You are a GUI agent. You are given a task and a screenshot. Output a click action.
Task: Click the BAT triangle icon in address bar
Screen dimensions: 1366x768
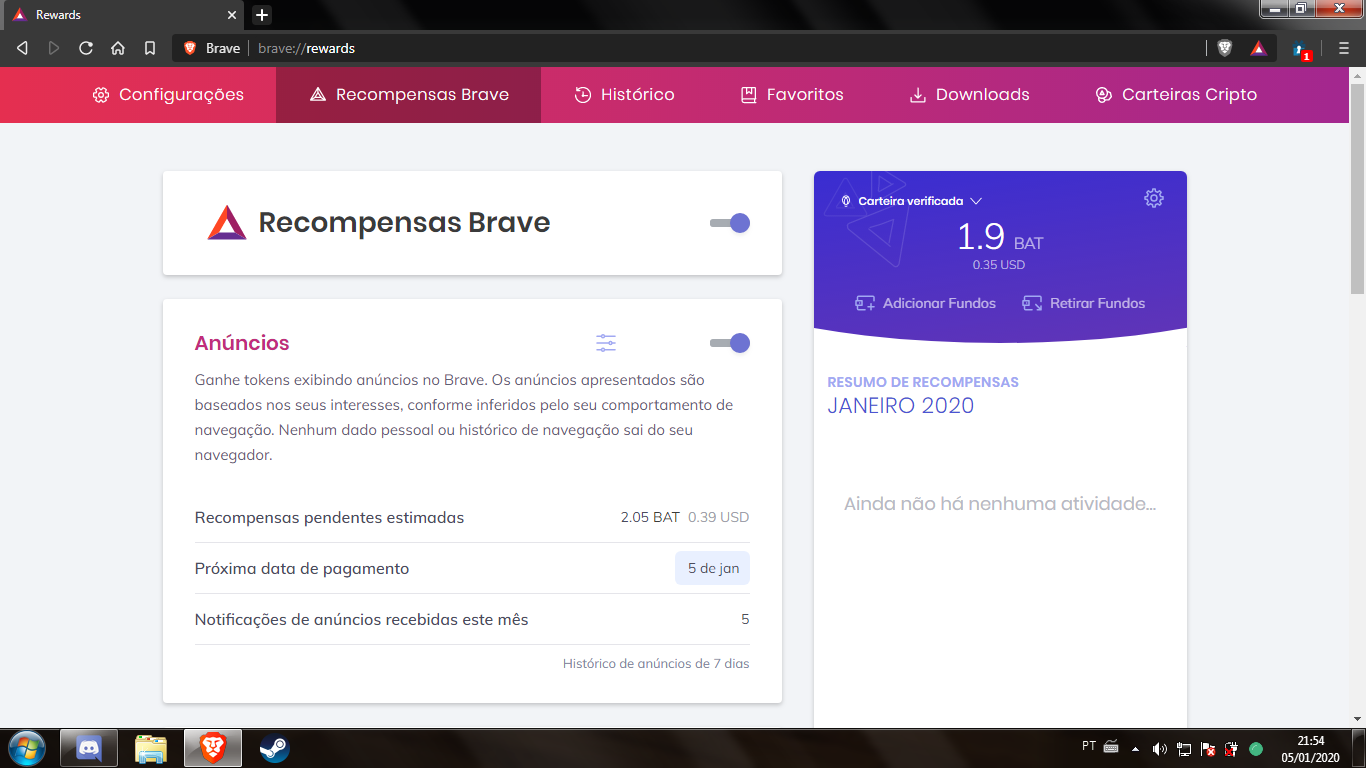pos(1258,48)
